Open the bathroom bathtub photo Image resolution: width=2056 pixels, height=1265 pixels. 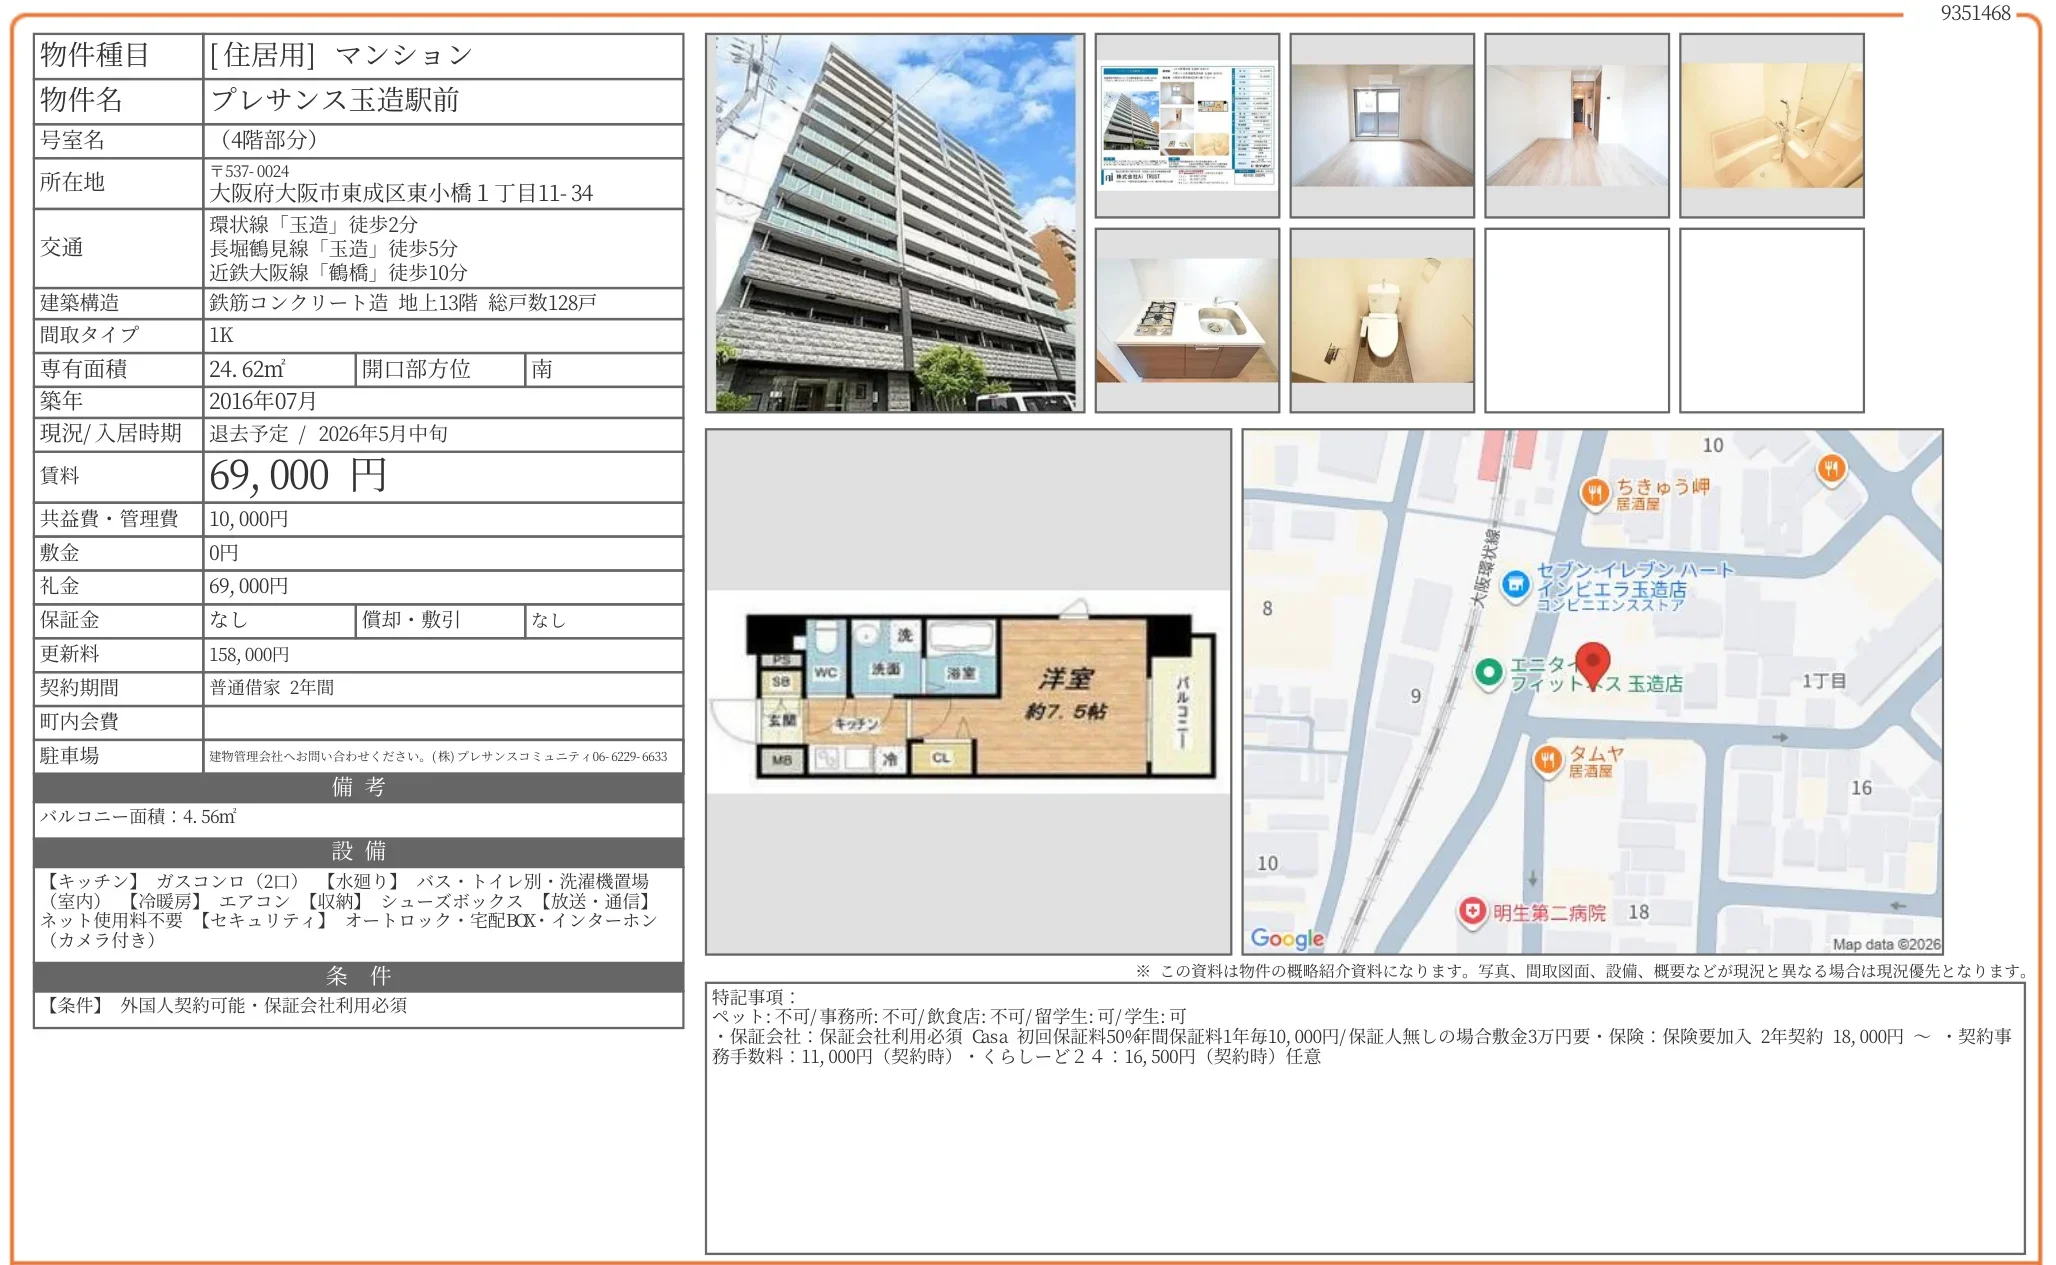(x=1771, y=126)
